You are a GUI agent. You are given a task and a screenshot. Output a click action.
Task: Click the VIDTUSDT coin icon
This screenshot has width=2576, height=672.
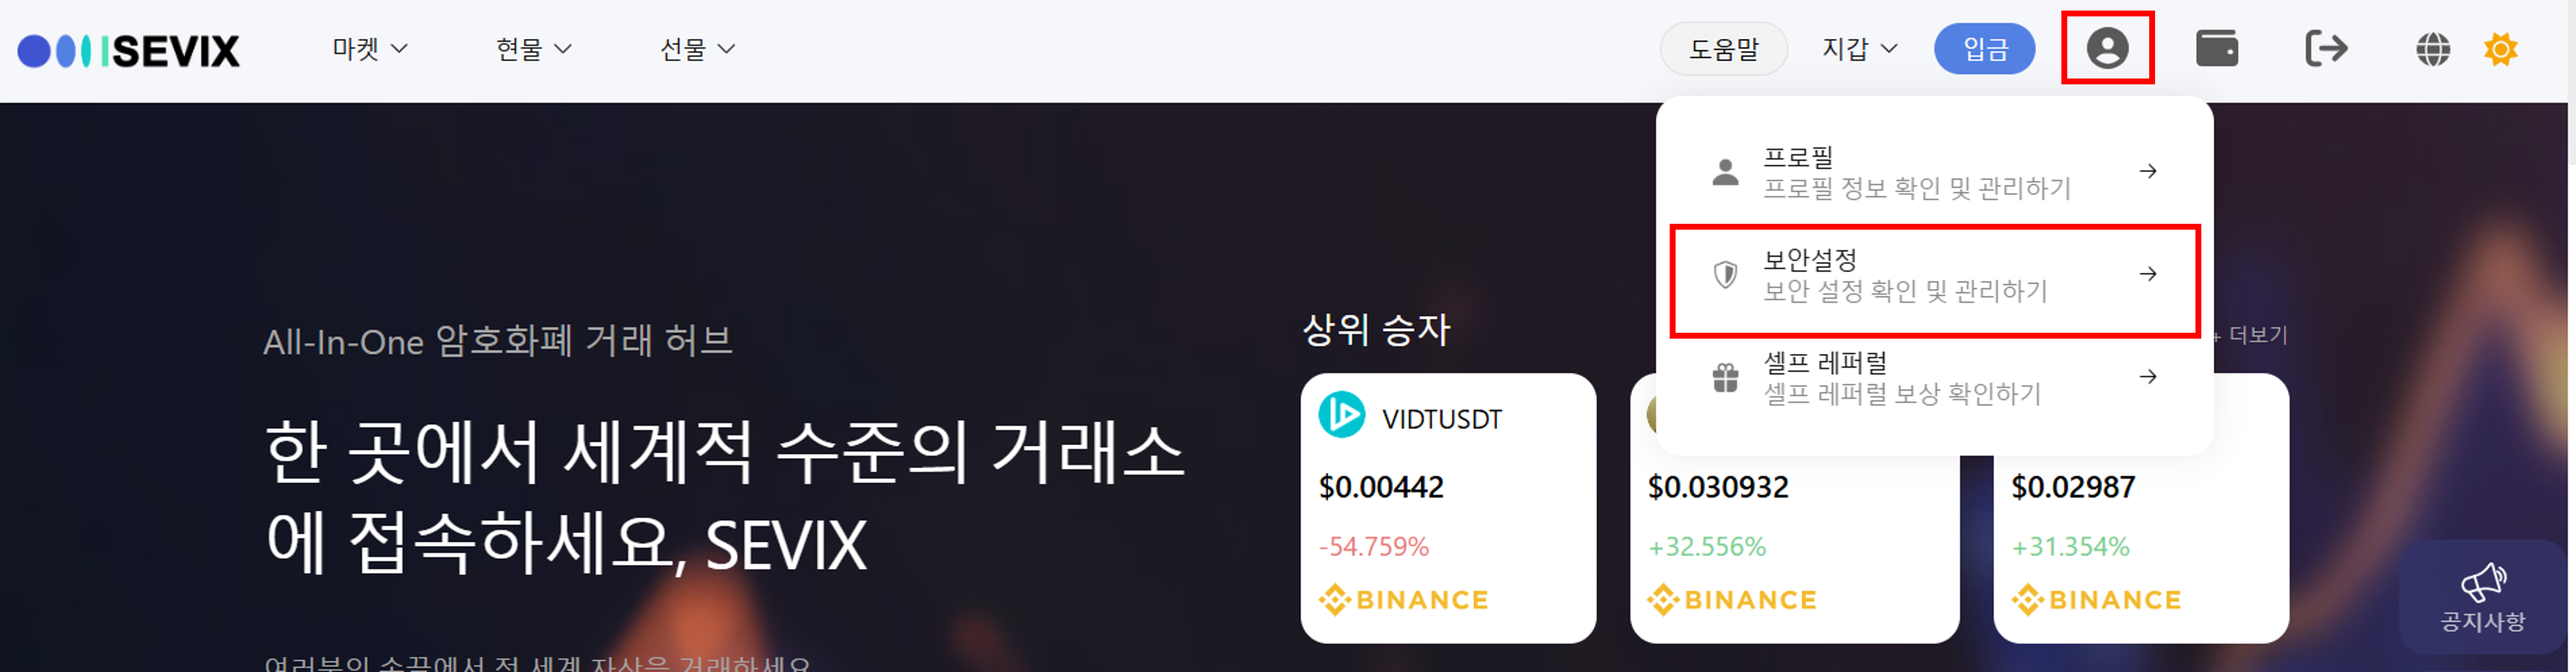click(x=1341, y=414)
